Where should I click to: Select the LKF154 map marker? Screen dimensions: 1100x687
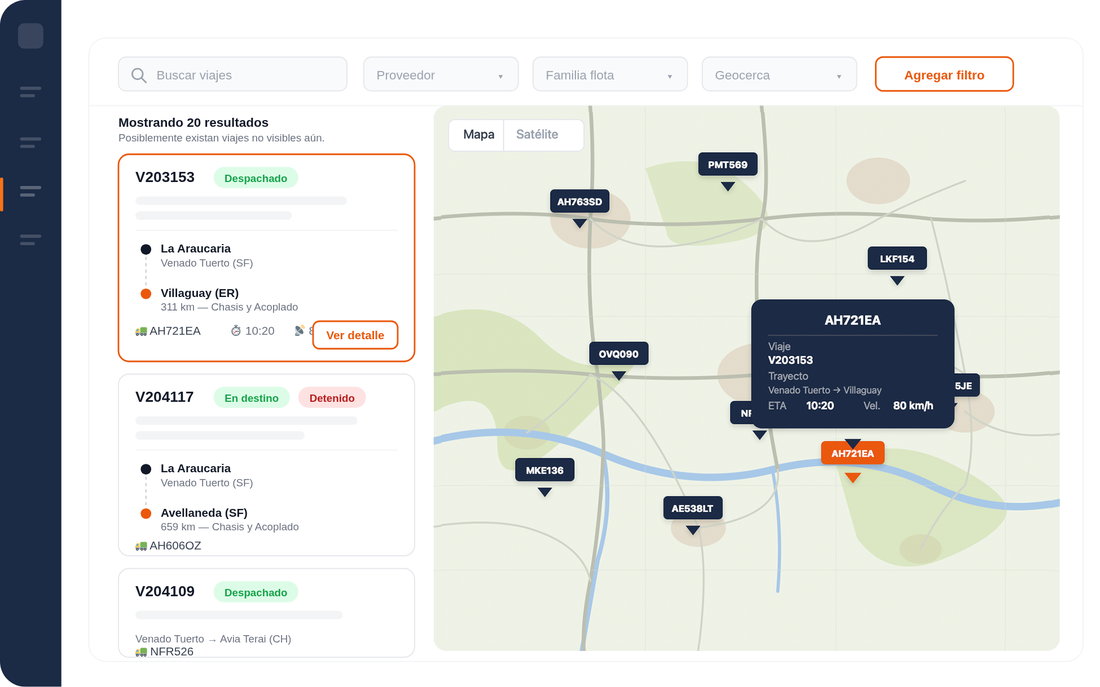click(897, 259)
